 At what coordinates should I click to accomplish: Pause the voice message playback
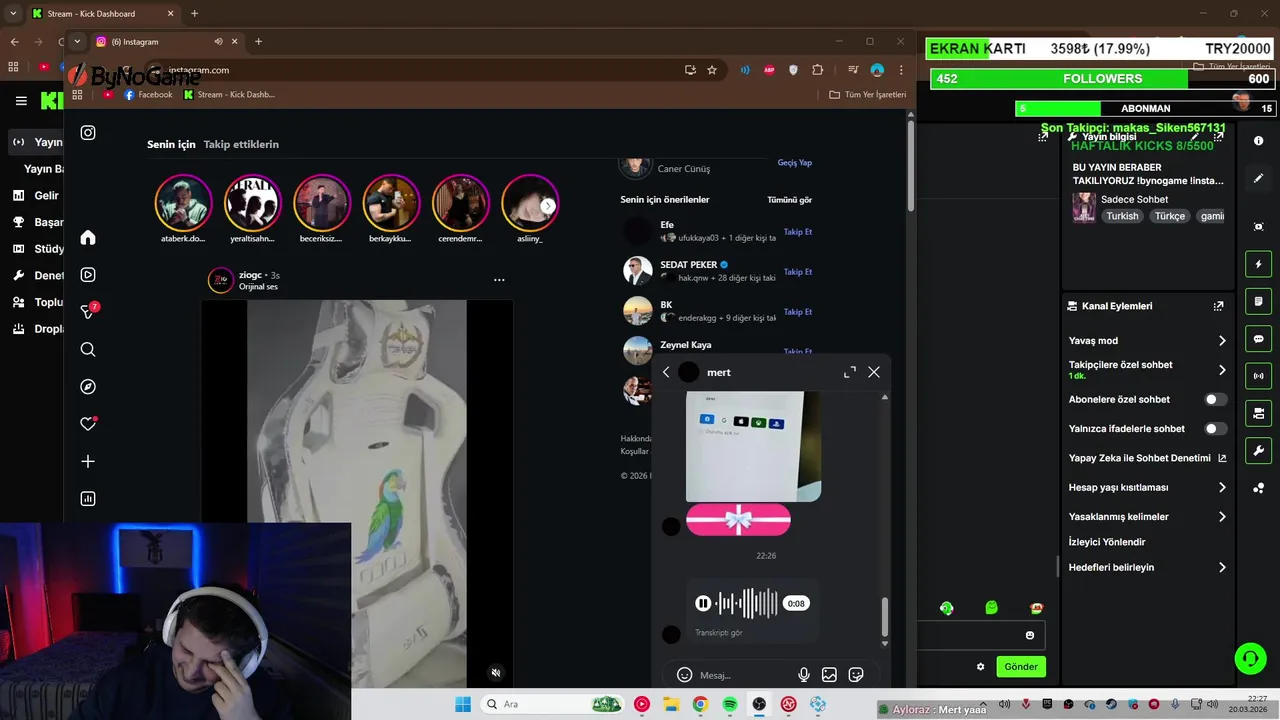click(x=703, y=603)
